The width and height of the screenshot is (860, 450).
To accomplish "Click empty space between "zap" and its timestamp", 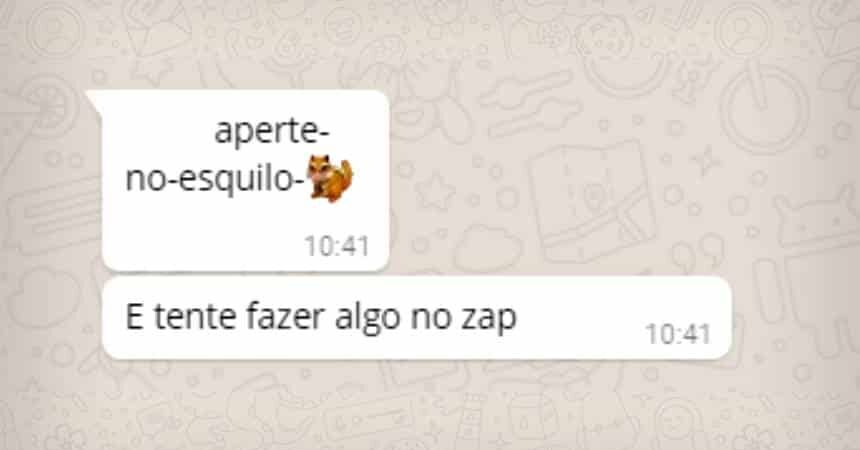I will [580, 318].
